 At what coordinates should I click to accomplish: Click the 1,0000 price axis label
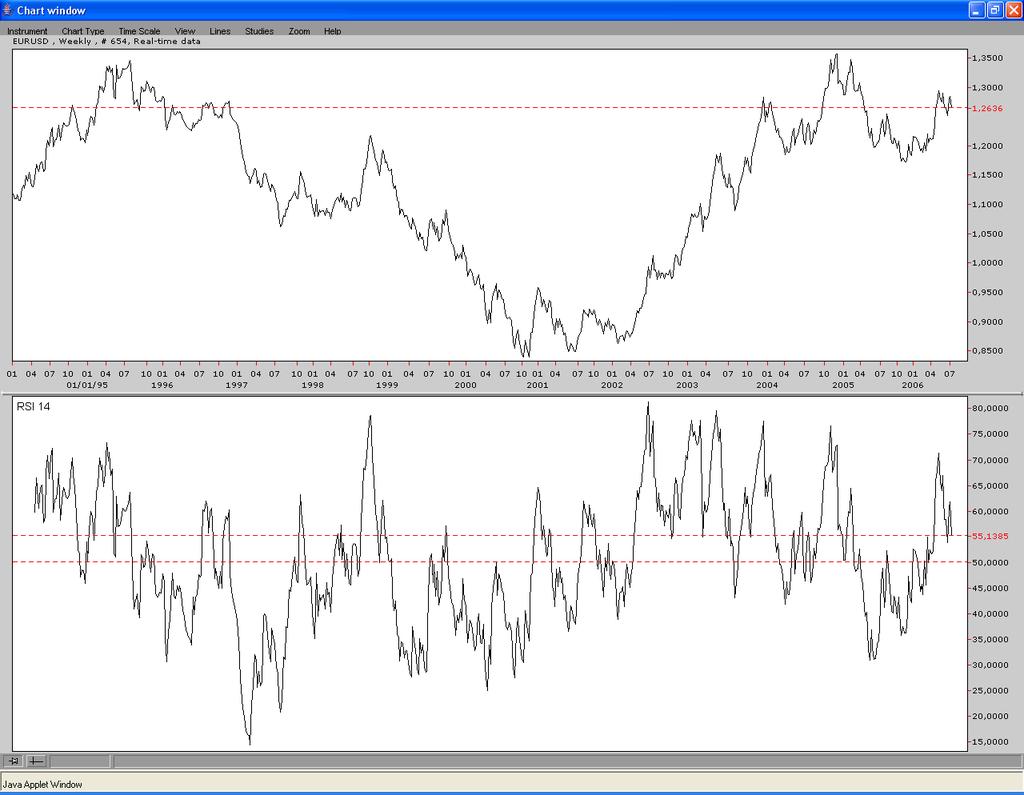pyautogui.click(x=987, y=263)
